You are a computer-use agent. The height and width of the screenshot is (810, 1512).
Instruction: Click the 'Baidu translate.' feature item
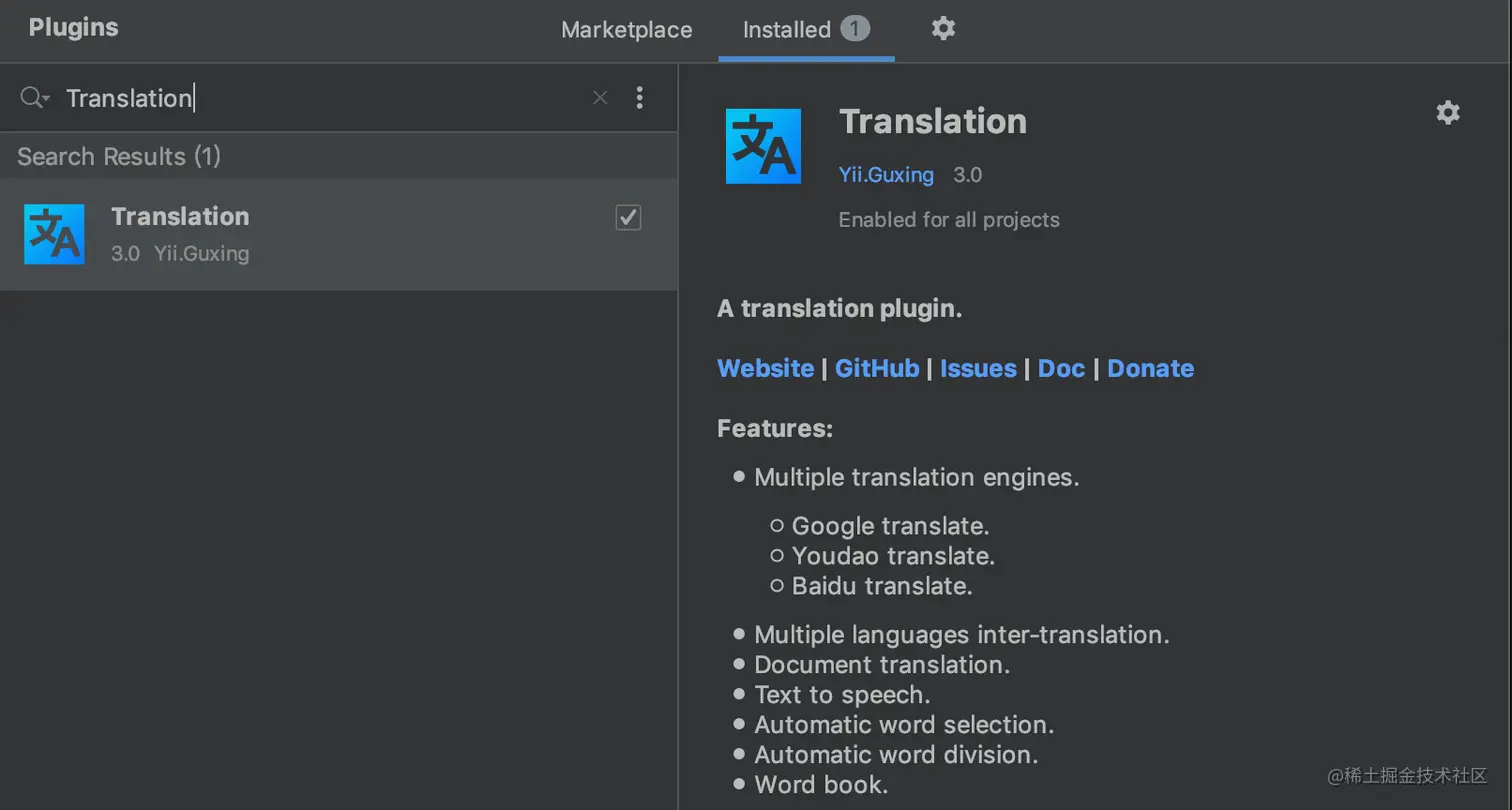pos(882,586)
